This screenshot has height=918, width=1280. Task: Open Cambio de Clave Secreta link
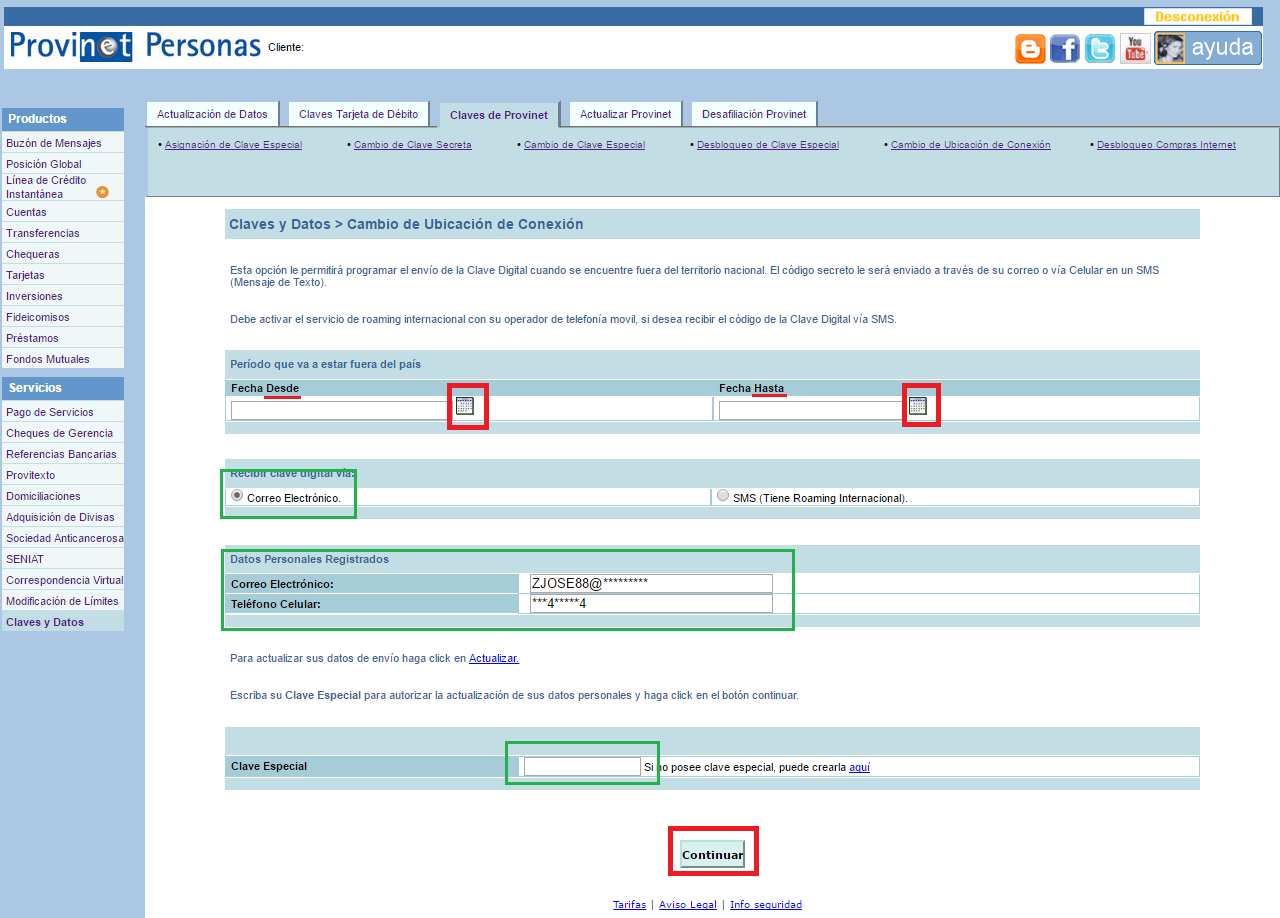(413, 145)
